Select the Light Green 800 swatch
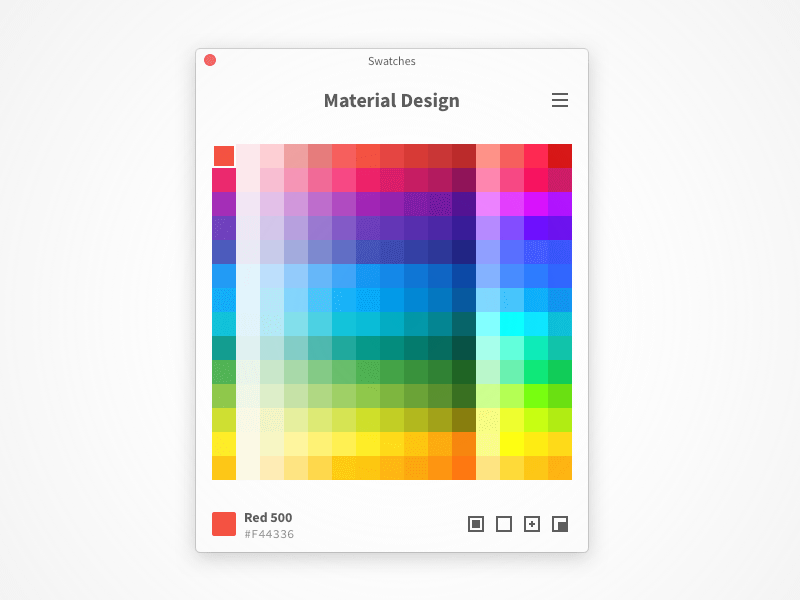The image size is (800, 600). click(x=440, y=395)
